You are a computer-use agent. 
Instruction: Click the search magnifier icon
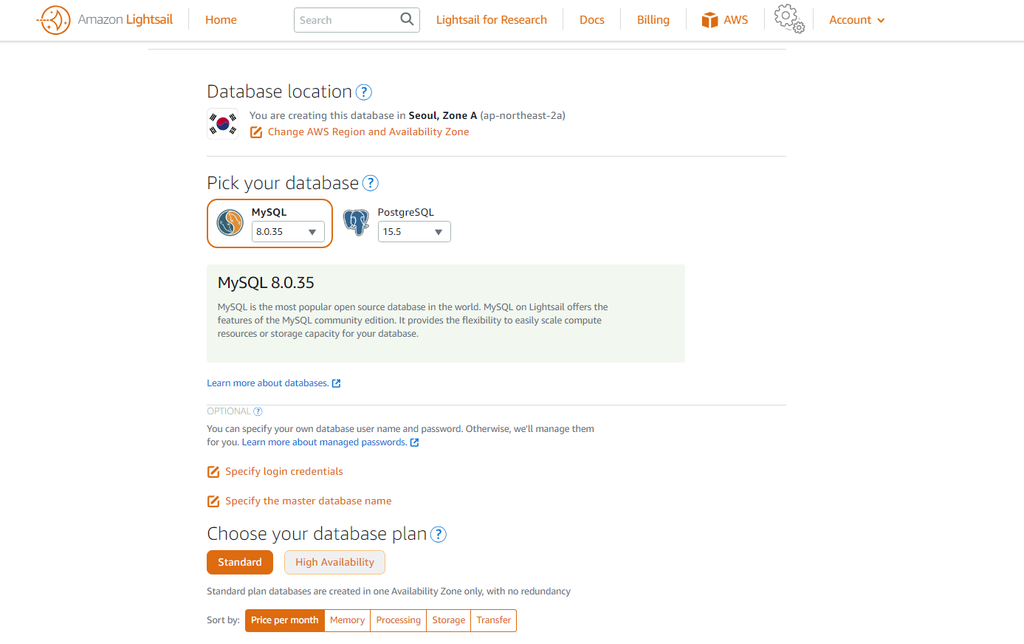407,19
